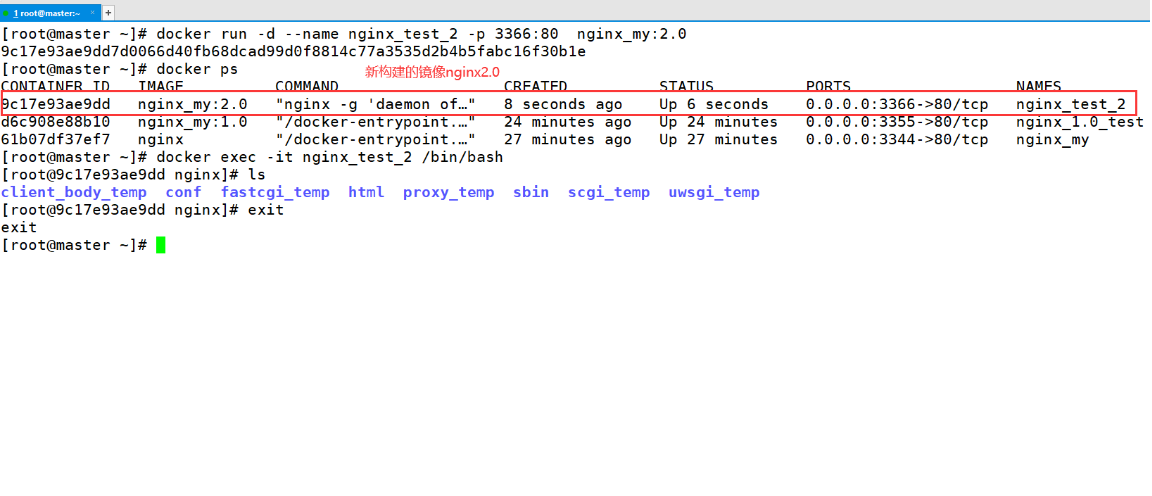This screenshot has height=496, width=1152.
Task: Click the proxy_temp directory name
Action: click(x=448, y=193)
